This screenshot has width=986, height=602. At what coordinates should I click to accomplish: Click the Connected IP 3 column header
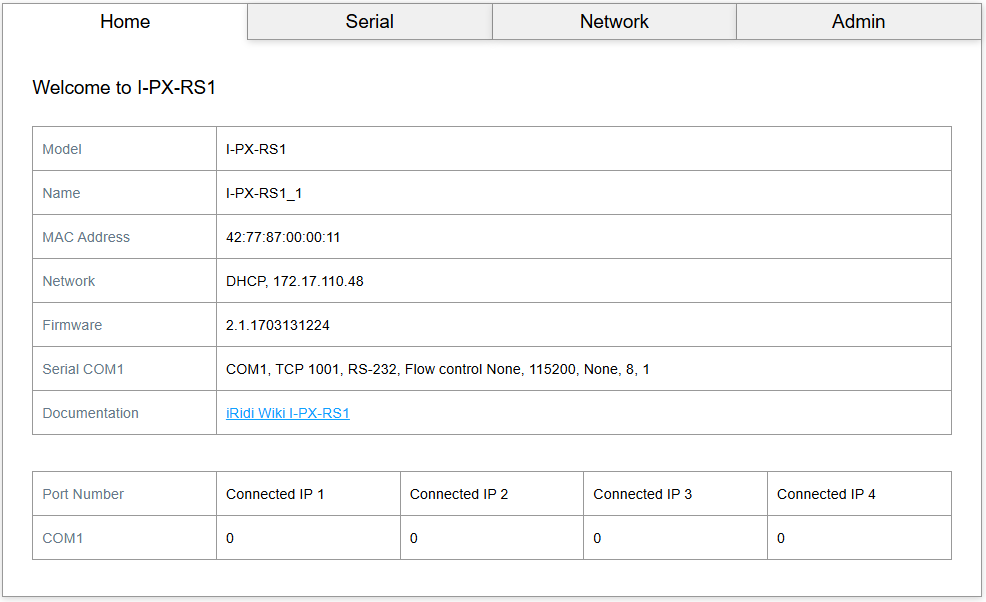point(642,494)
